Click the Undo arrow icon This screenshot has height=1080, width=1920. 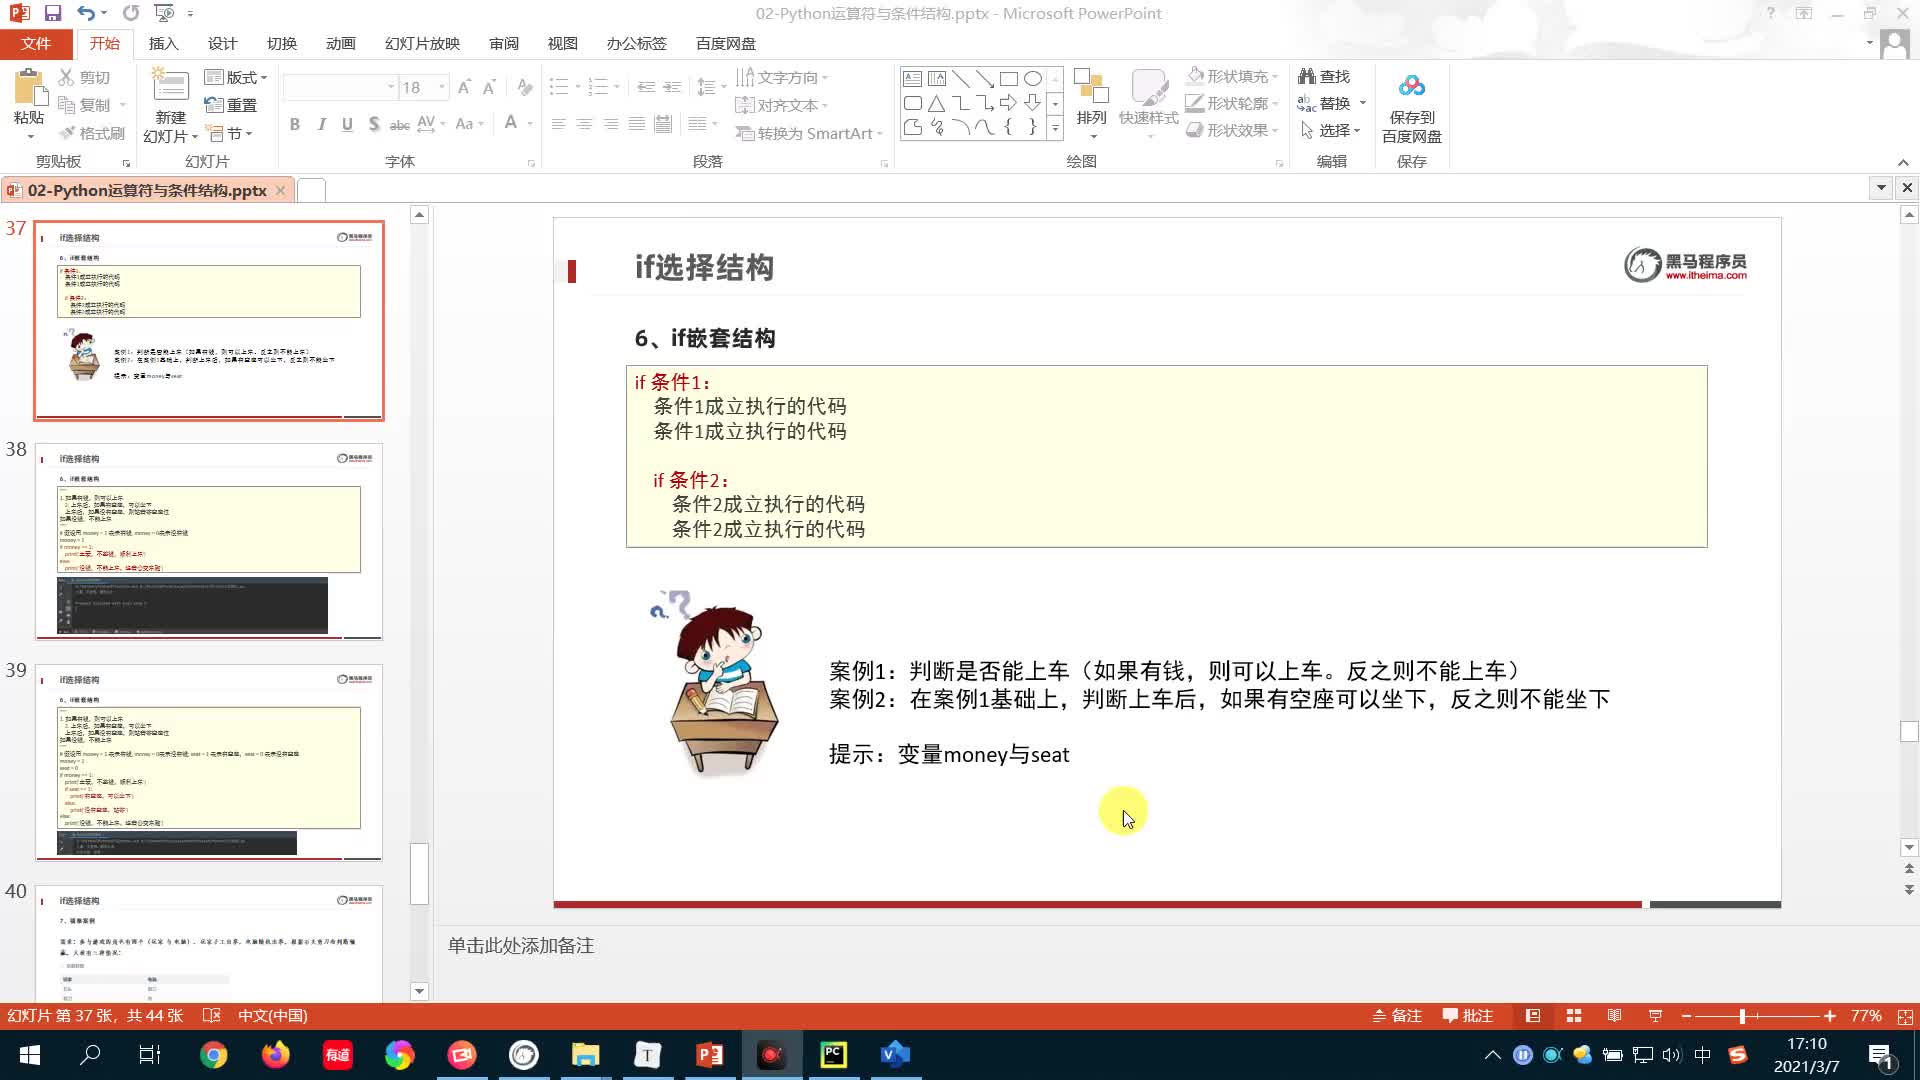[x=86, y=13]
